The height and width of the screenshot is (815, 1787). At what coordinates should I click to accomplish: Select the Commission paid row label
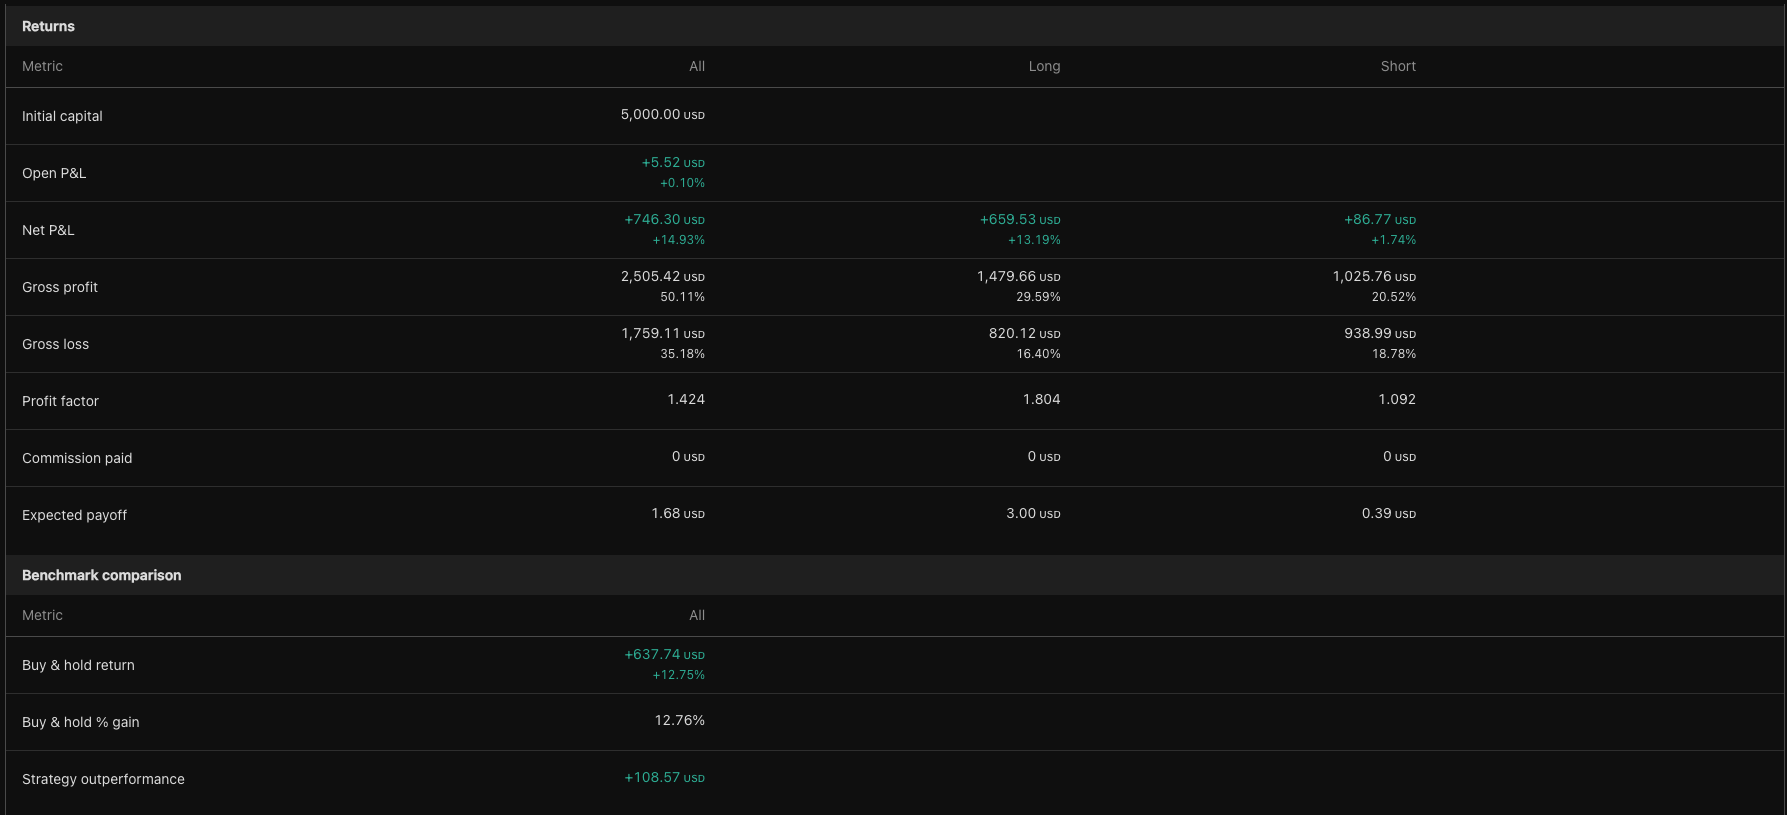pos(77,458)
